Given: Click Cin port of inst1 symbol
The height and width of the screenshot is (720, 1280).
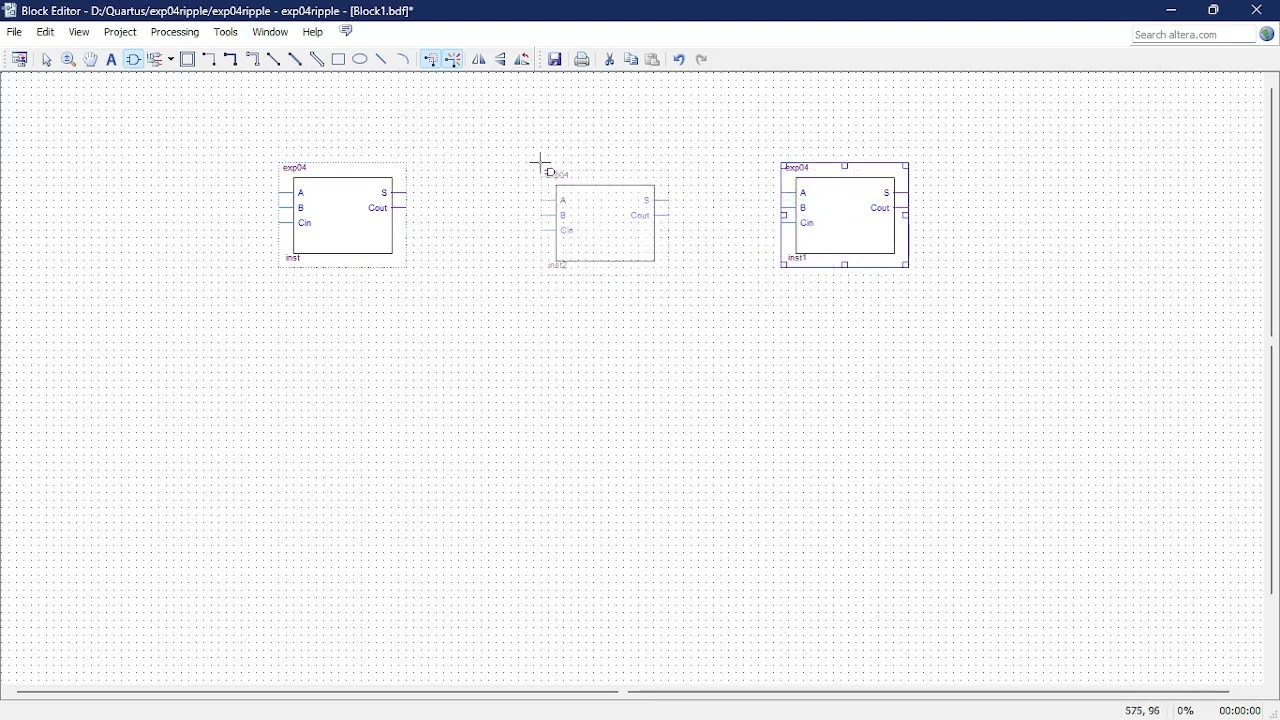Looking at the screenshot, I should (807, 223).
